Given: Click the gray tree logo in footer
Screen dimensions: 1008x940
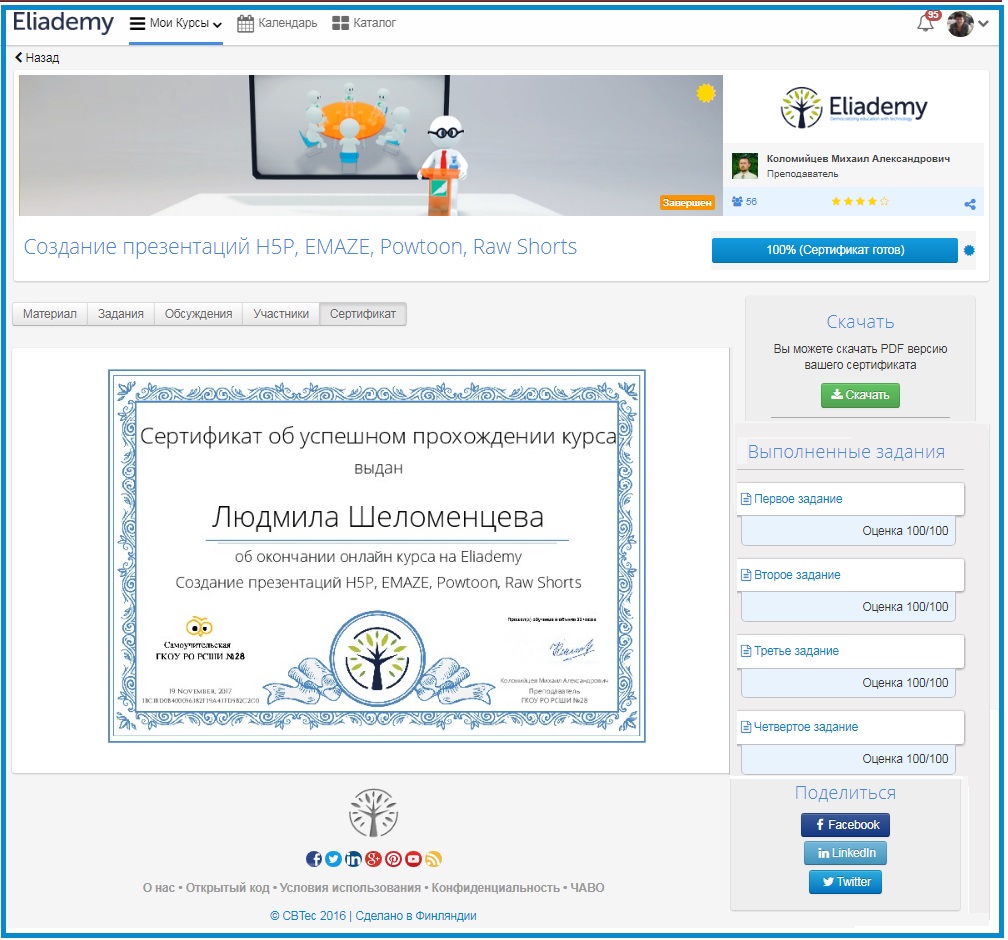Looking at the screenshot, I should pyautogui.click(x=375, y=815).
